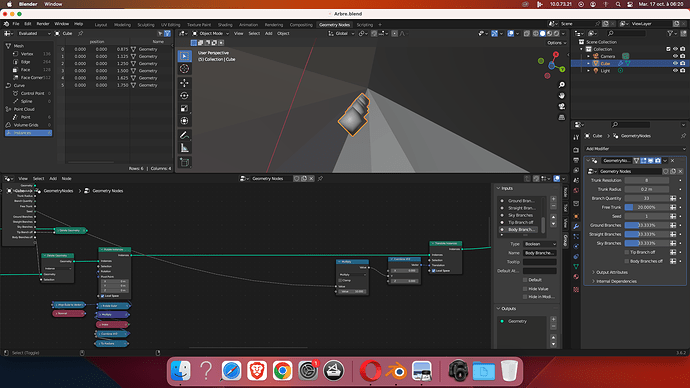The image size is (690, 388).
Task: Open the Tool properties tab
Action: click(576, 138)
